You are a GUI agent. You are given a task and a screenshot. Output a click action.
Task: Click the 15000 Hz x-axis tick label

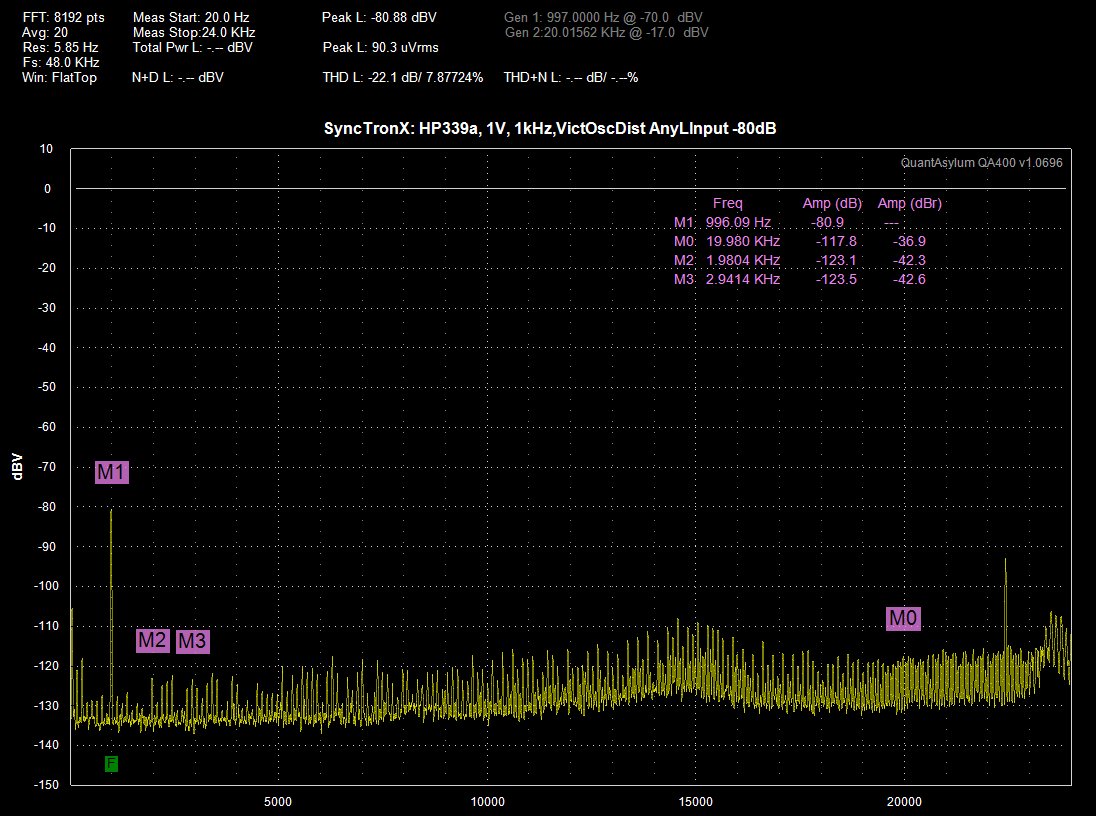tap(695, 801)
